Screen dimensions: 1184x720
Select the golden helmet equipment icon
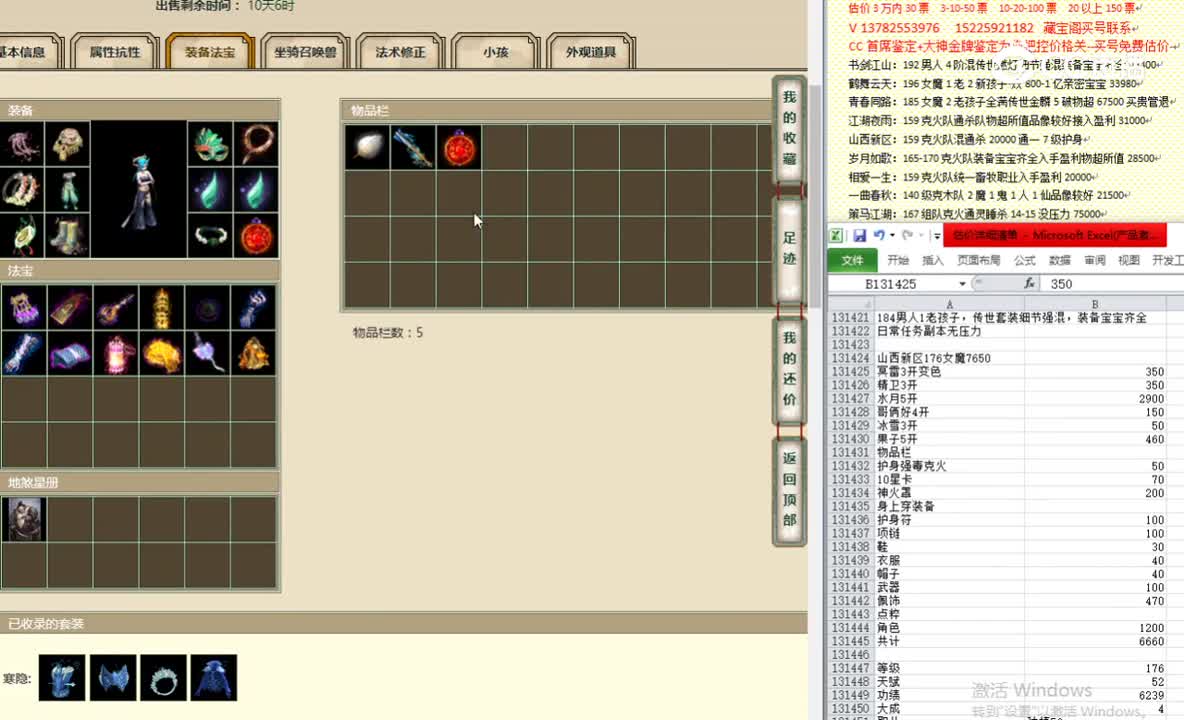[x=68, y=144]
